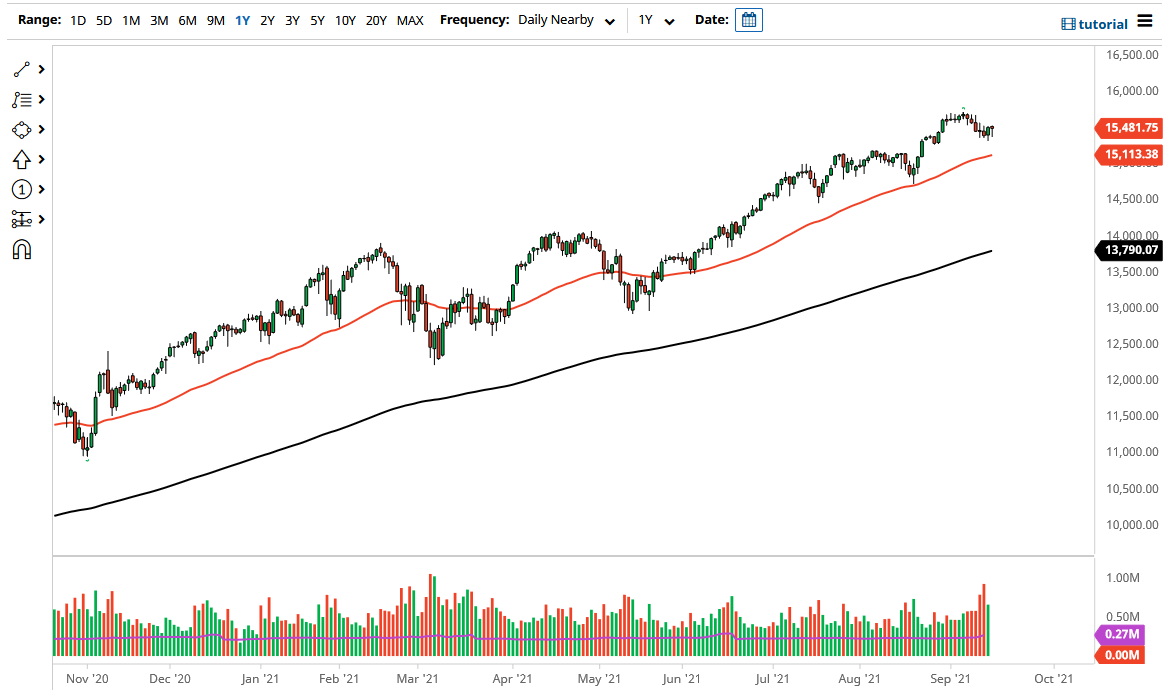Open the annotation list tool
Viewport: 1171px width, 697px height.
point(21,99)
